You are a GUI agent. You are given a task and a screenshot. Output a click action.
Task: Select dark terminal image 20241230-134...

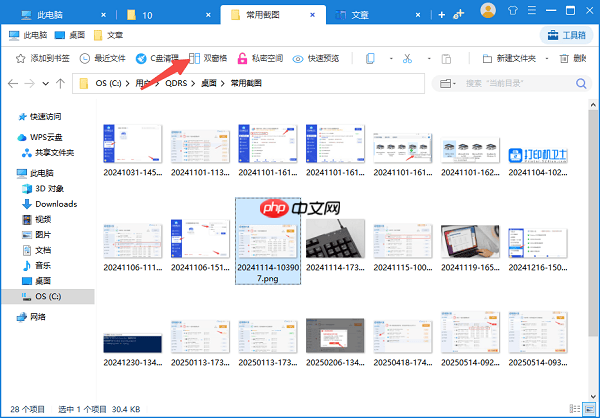pos(132,343)
